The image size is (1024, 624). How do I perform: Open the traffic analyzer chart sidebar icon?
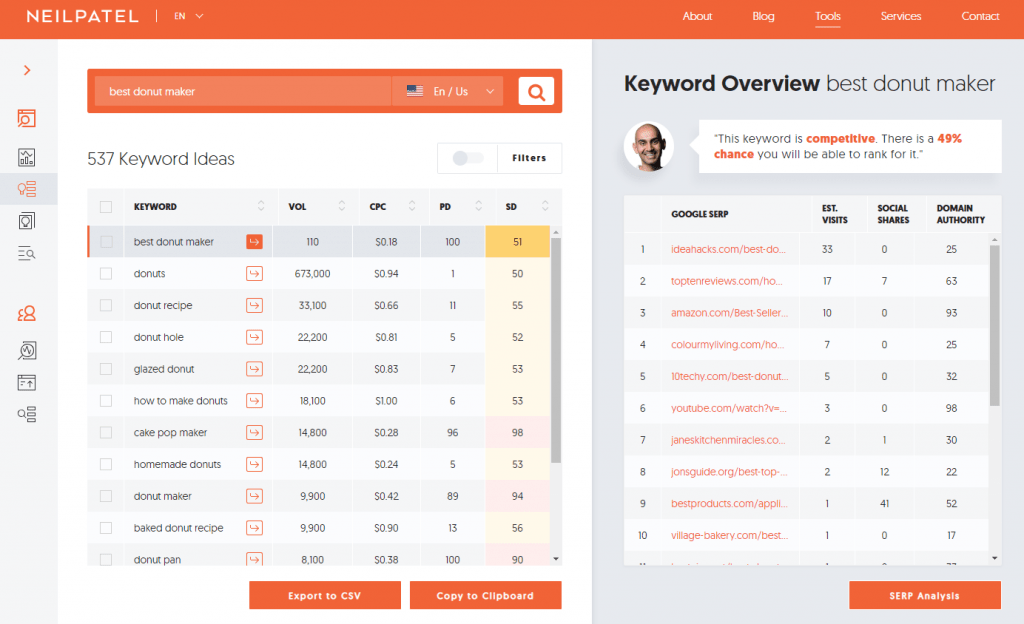pos(27,157)
